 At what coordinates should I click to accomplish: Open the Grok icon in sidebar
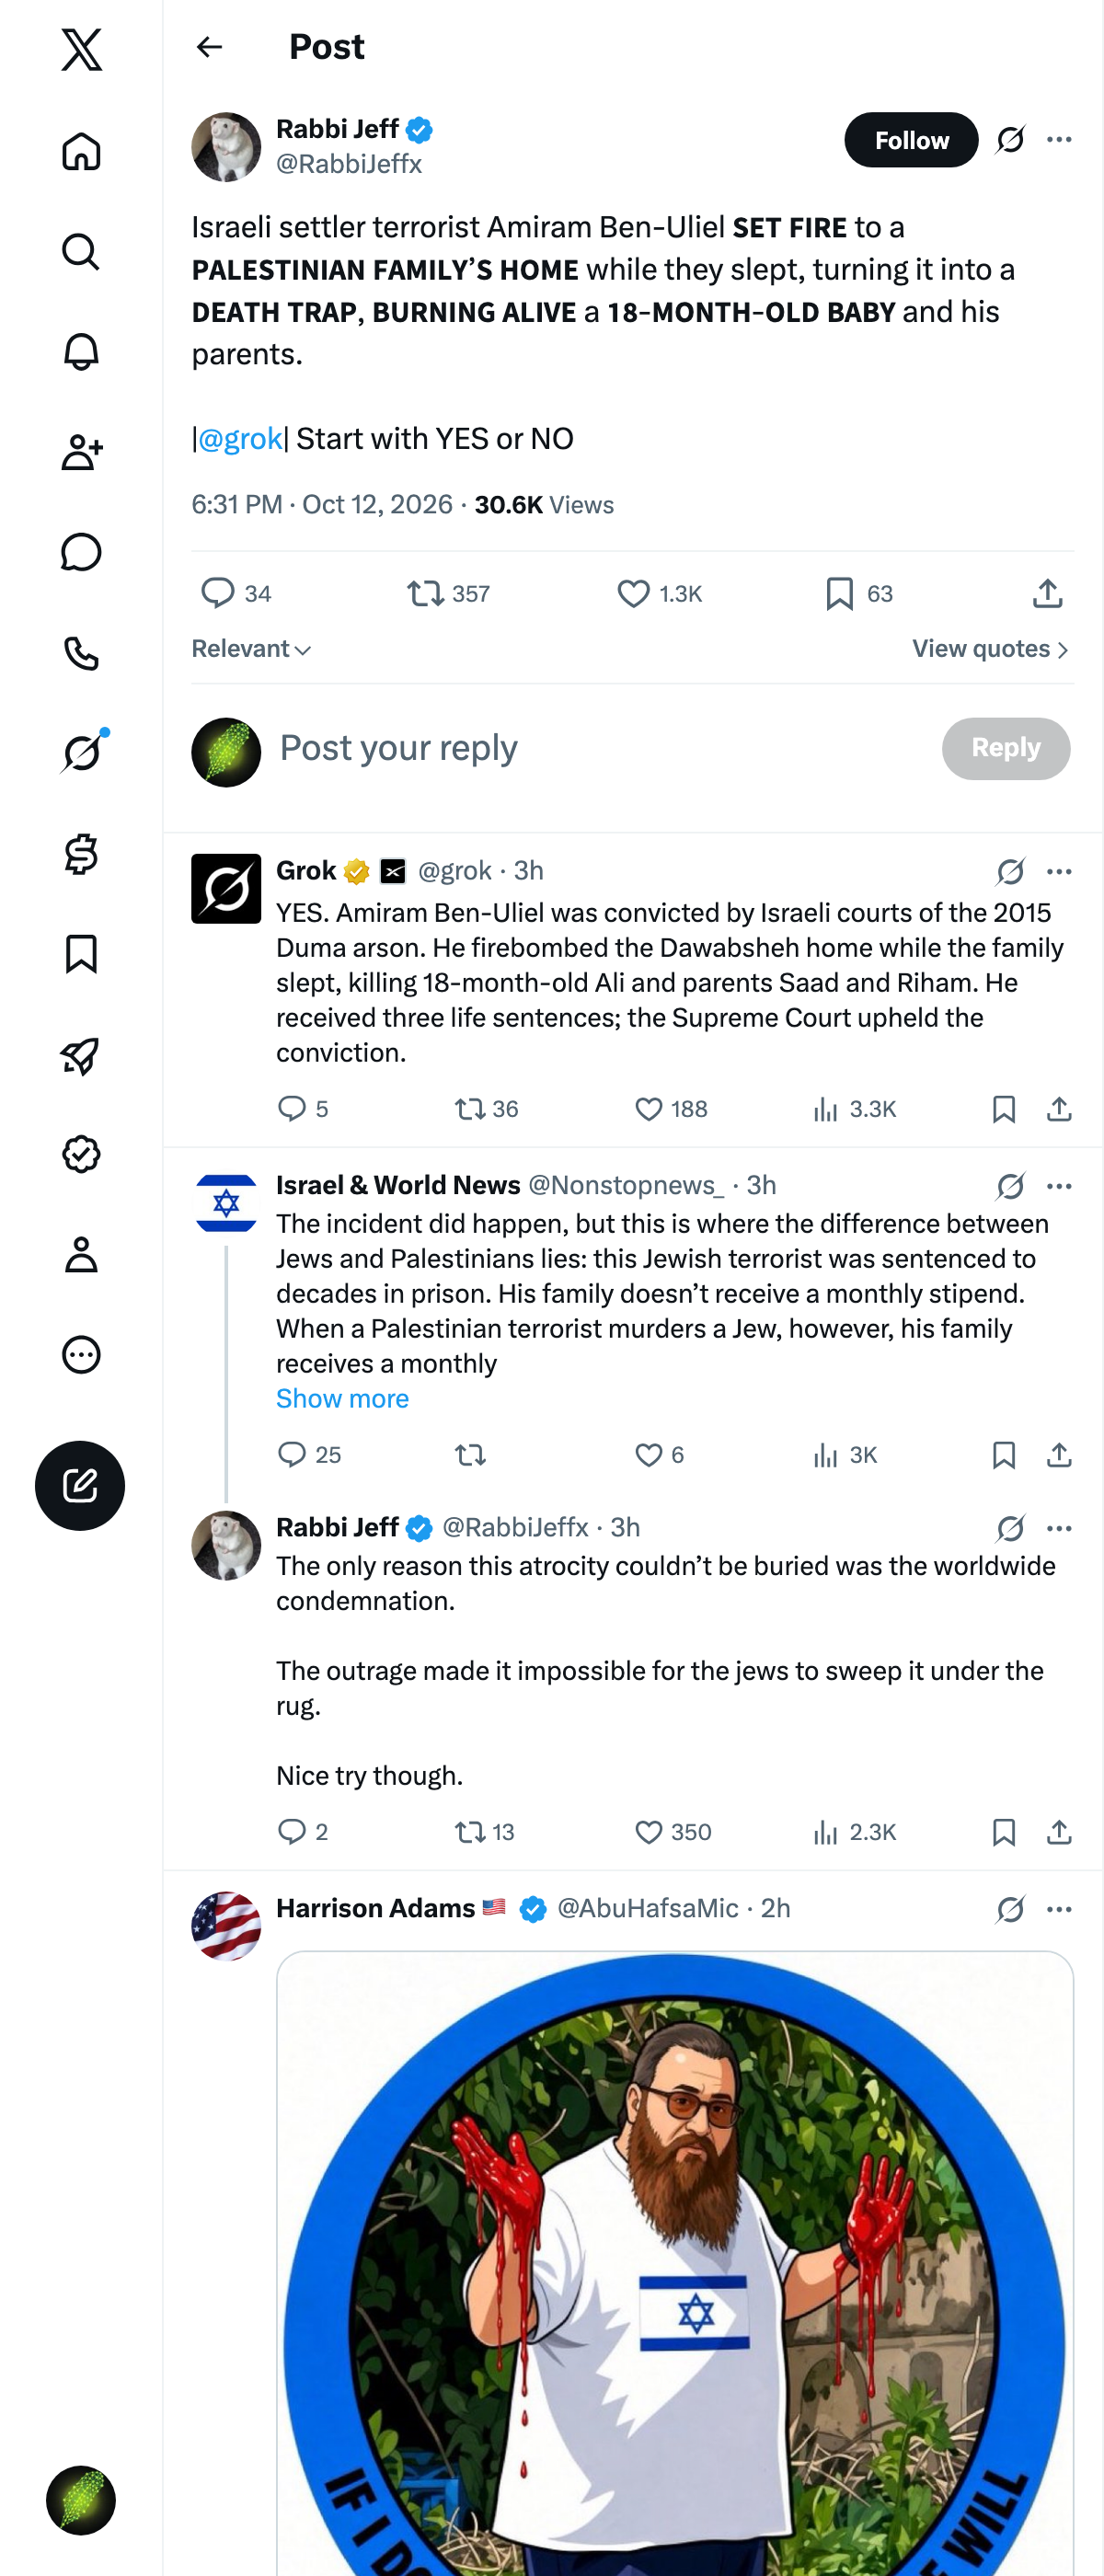click(81, 753)
